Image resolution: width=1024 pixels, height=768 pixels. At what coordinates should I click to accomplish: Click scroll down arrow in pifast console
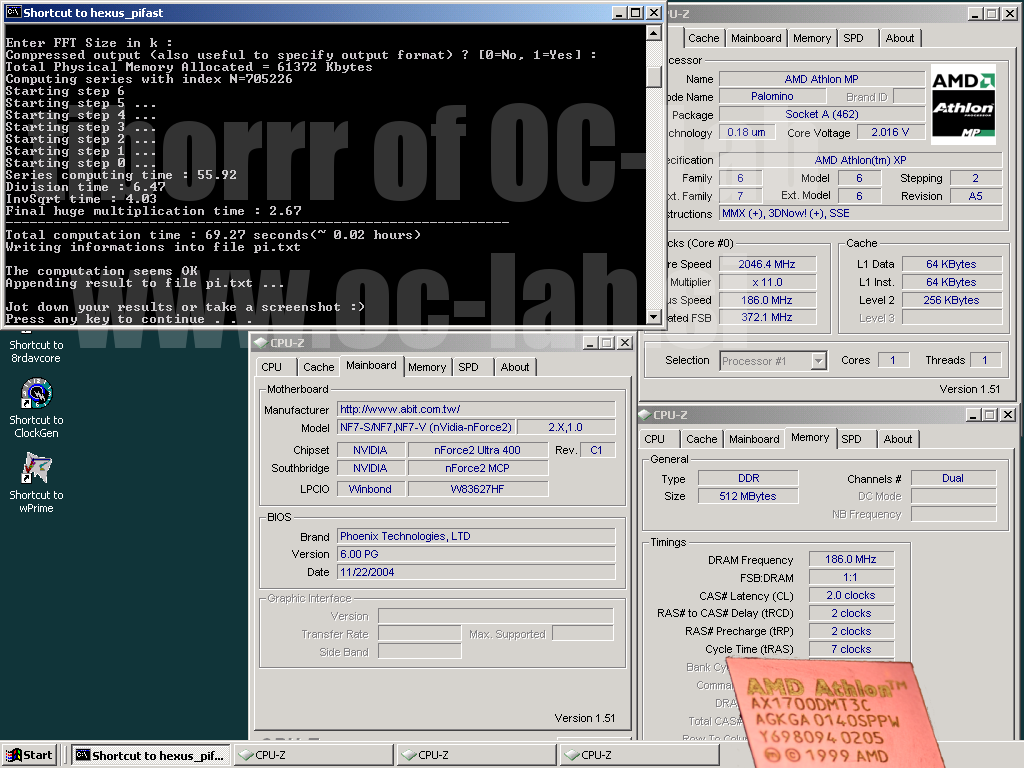654,317
